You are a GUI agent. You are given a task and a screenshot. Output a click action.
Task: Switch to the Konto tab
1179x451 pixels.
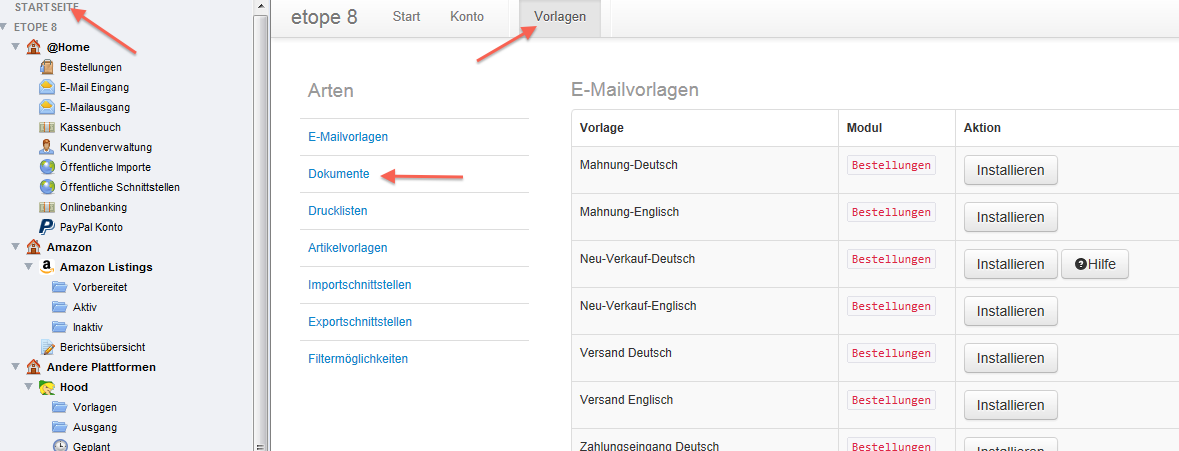pos(467,17)
